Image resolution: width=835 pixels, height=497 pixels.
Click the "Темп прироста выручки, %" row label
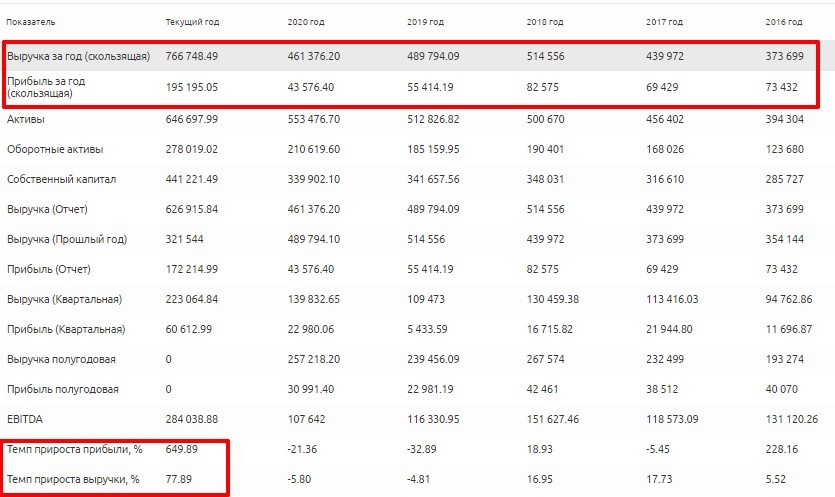click(73, 480)
